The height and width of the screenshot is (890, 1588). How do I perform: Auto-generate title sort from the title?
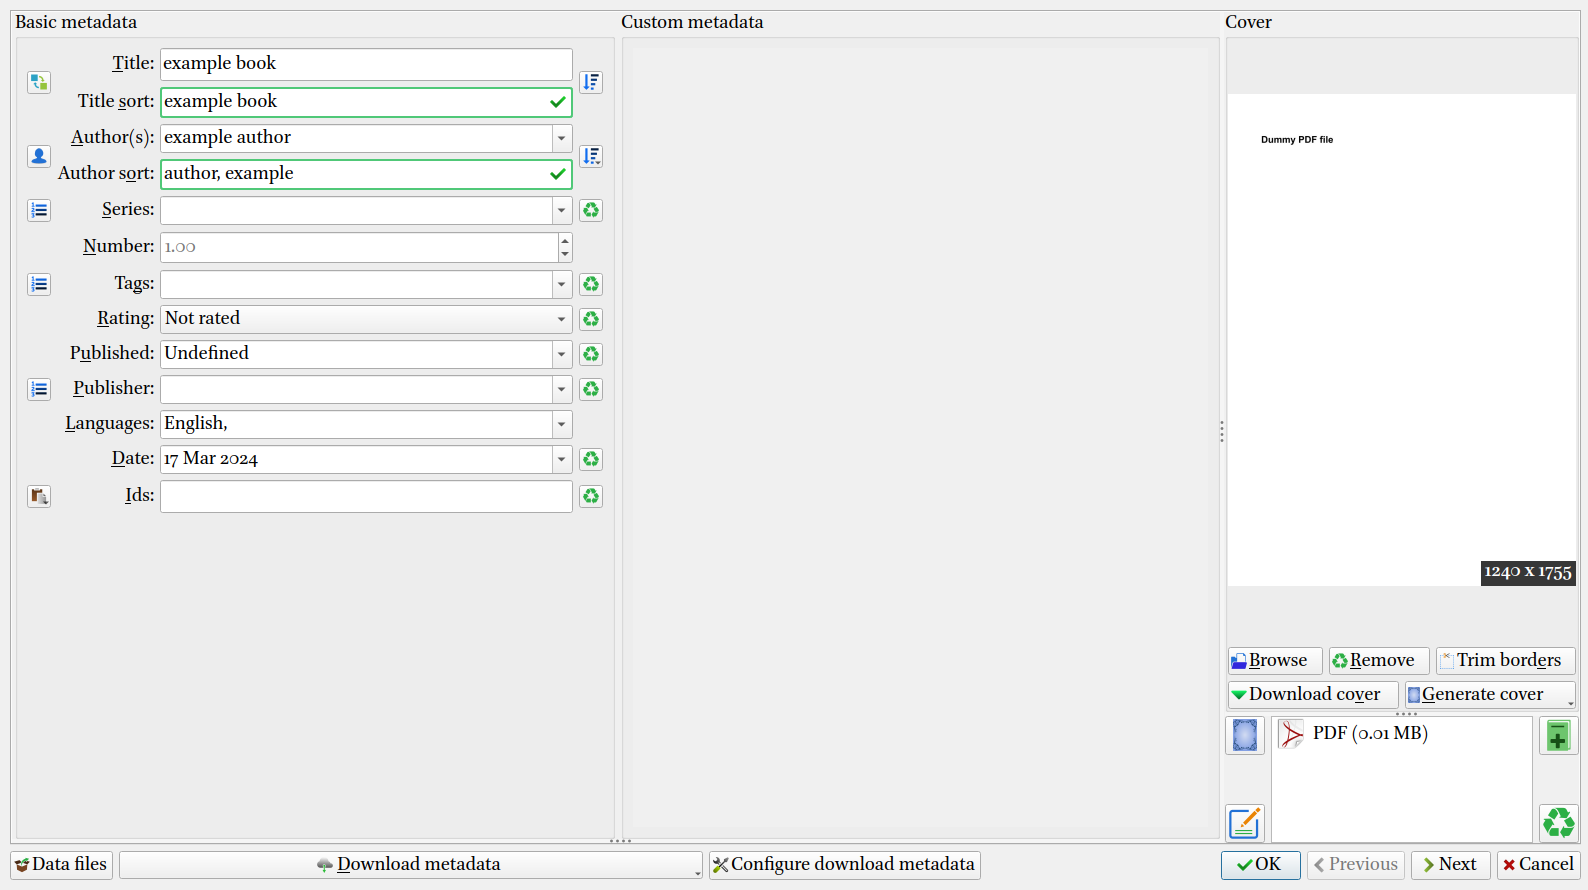pos(591,82)
